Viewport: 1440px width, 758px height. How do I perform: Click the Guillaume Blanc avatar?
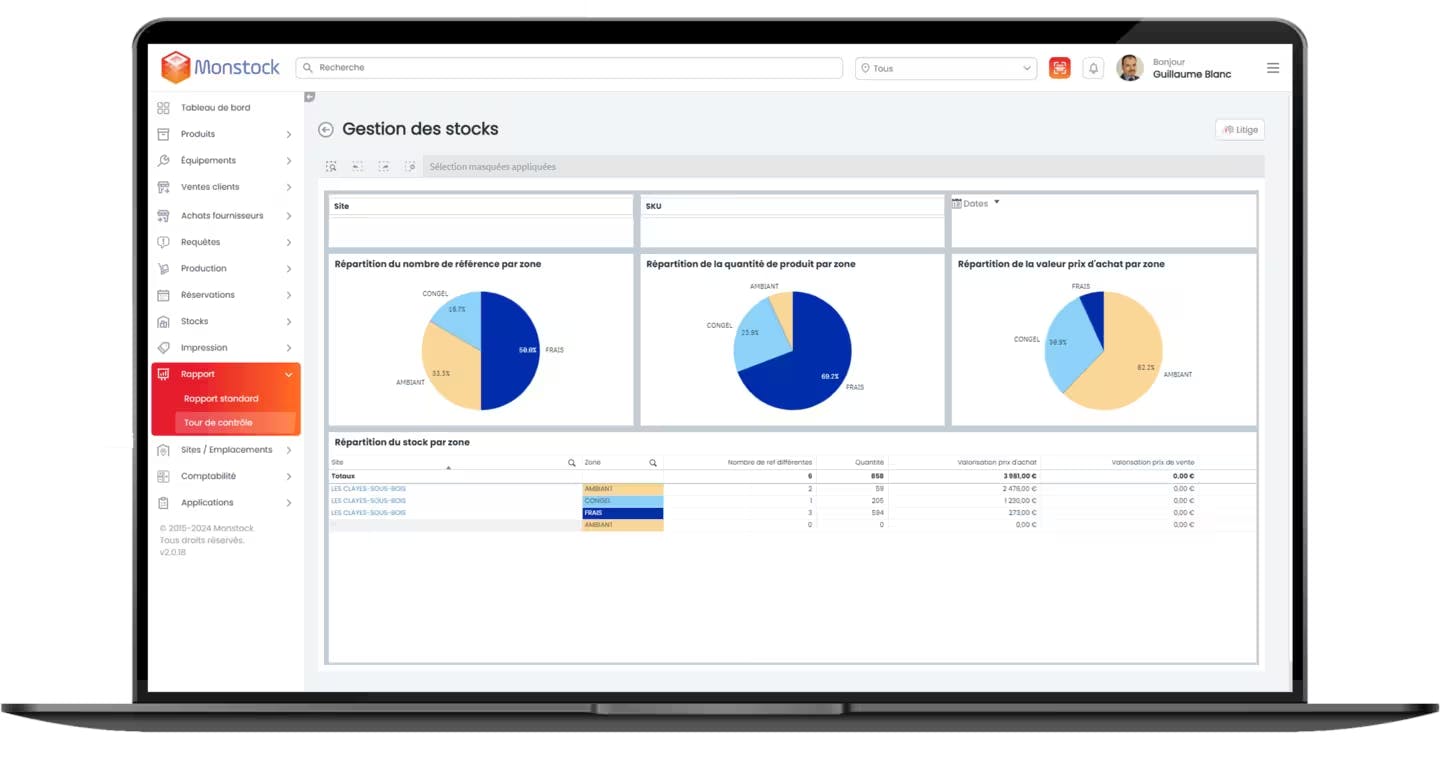pos(1130,68)
